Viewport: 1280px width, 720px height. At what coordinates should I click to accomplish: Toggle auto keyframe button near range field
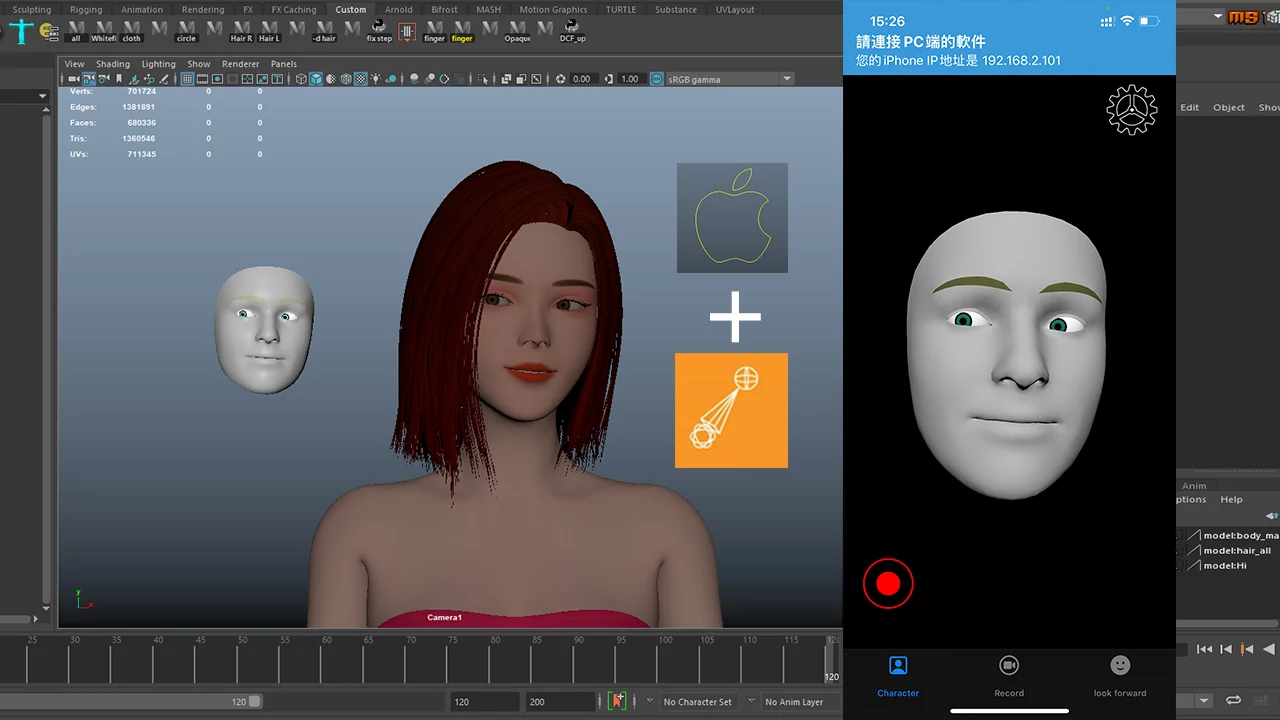click(x=617, y=701)
